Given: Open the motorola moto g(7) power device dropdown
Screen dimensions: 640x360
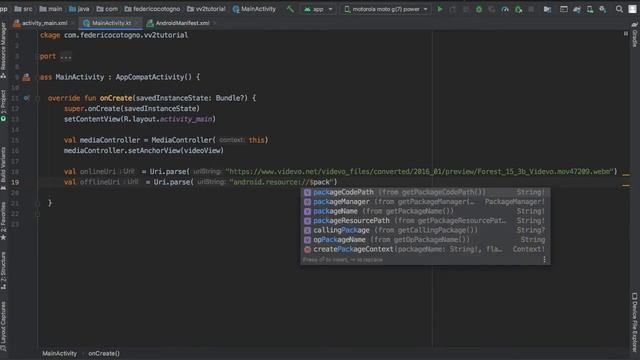Looking at the screenshot, I should tap(386, 9).
